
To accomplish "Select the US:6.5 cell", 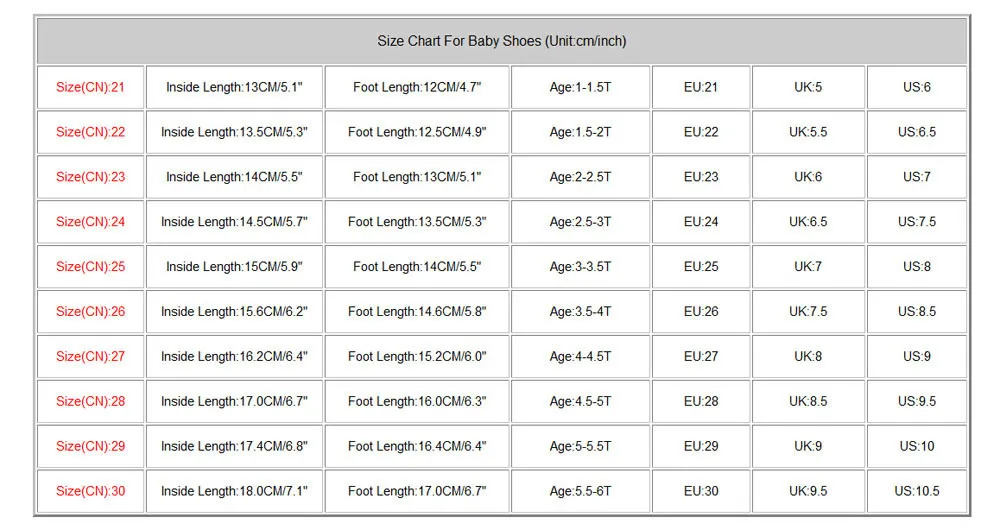I will pyautogui.click(x=917, y=132).
